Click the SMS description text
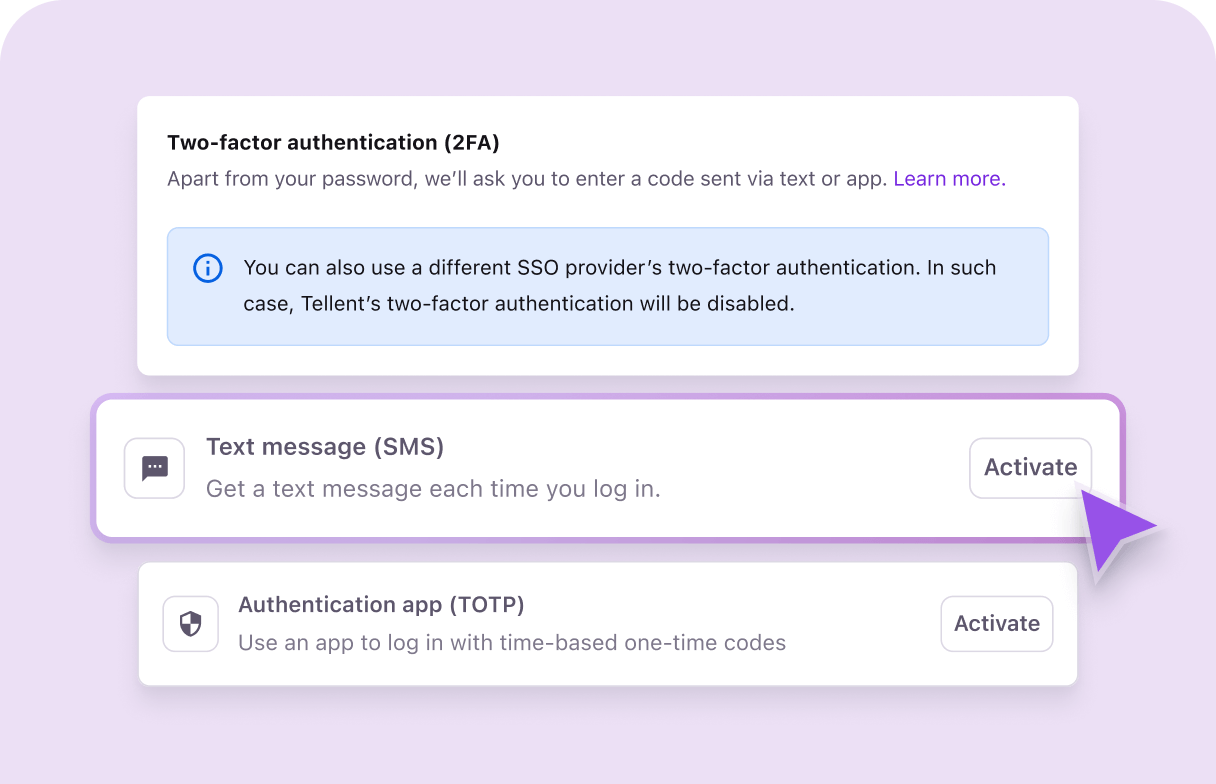 [x=432, y=489]
